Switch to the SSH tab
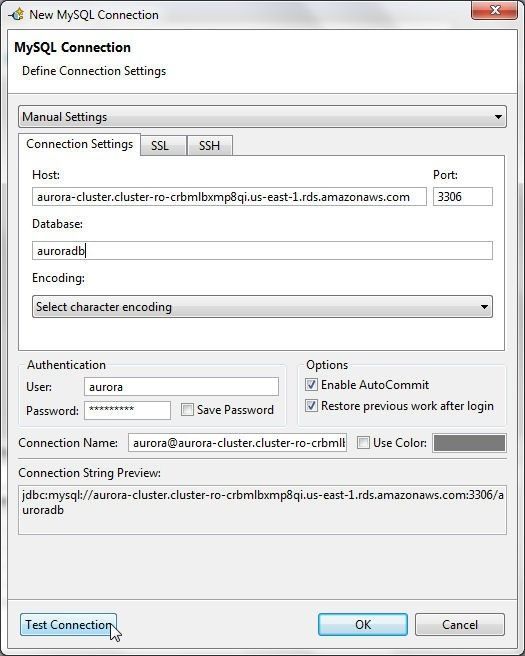525x656 pixels. 210,146
